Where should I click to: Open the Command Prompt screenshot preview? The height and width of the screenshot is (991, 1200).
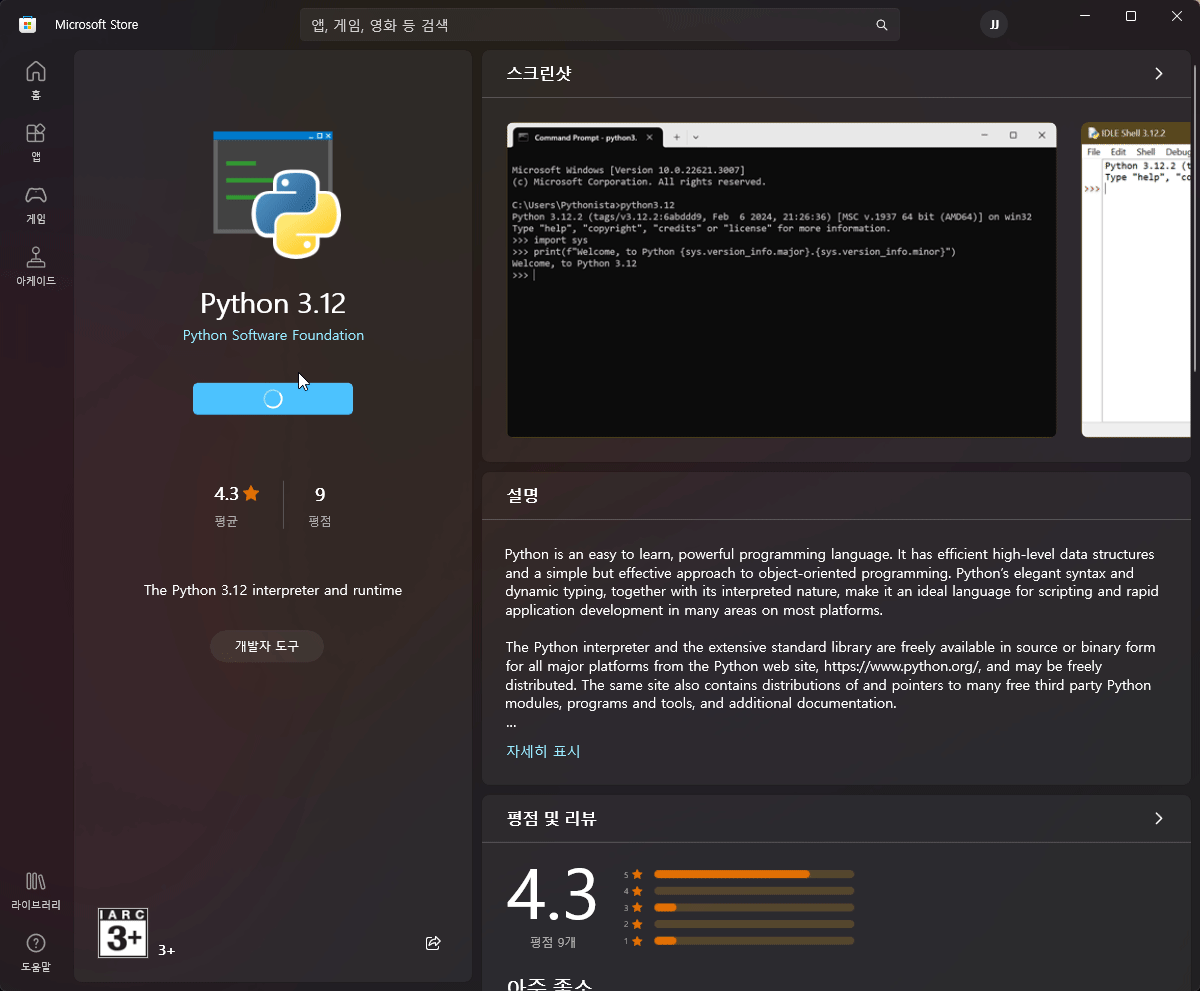pos(781,279)
